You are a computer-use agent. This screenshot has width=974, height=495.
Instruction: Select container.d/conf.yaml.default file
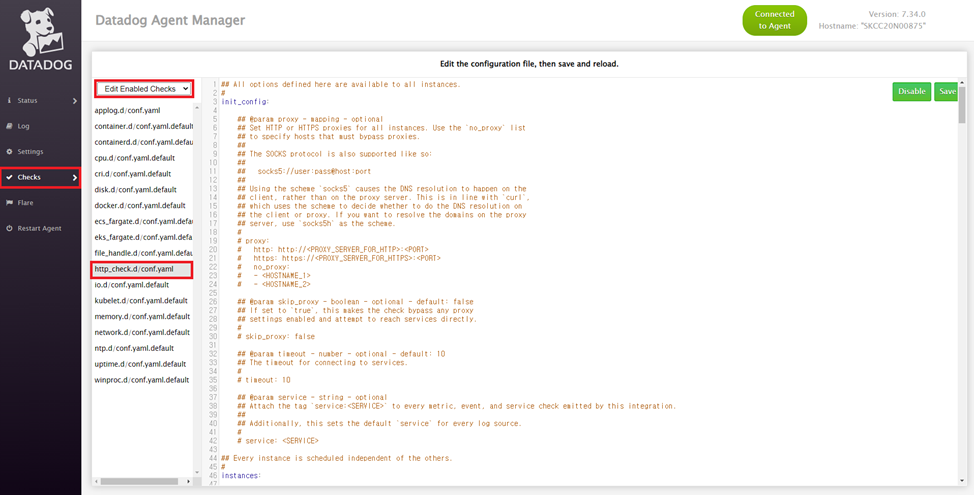(x=143, y=126)
